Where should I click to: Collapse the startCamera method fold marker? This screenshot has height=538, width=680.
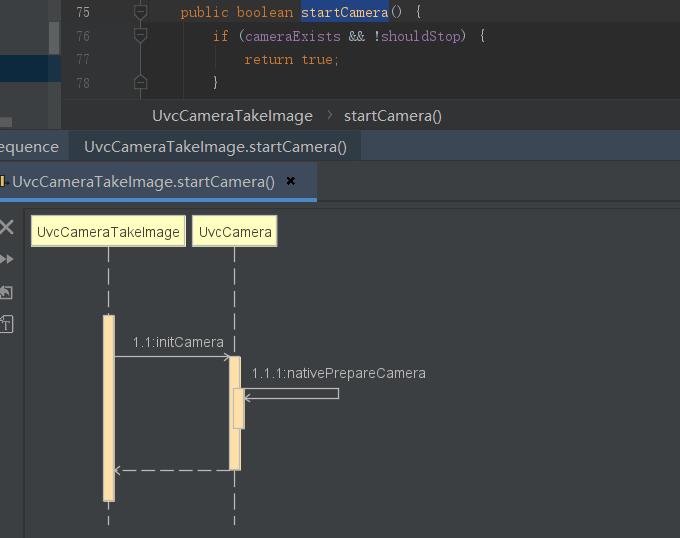(140, 12)
